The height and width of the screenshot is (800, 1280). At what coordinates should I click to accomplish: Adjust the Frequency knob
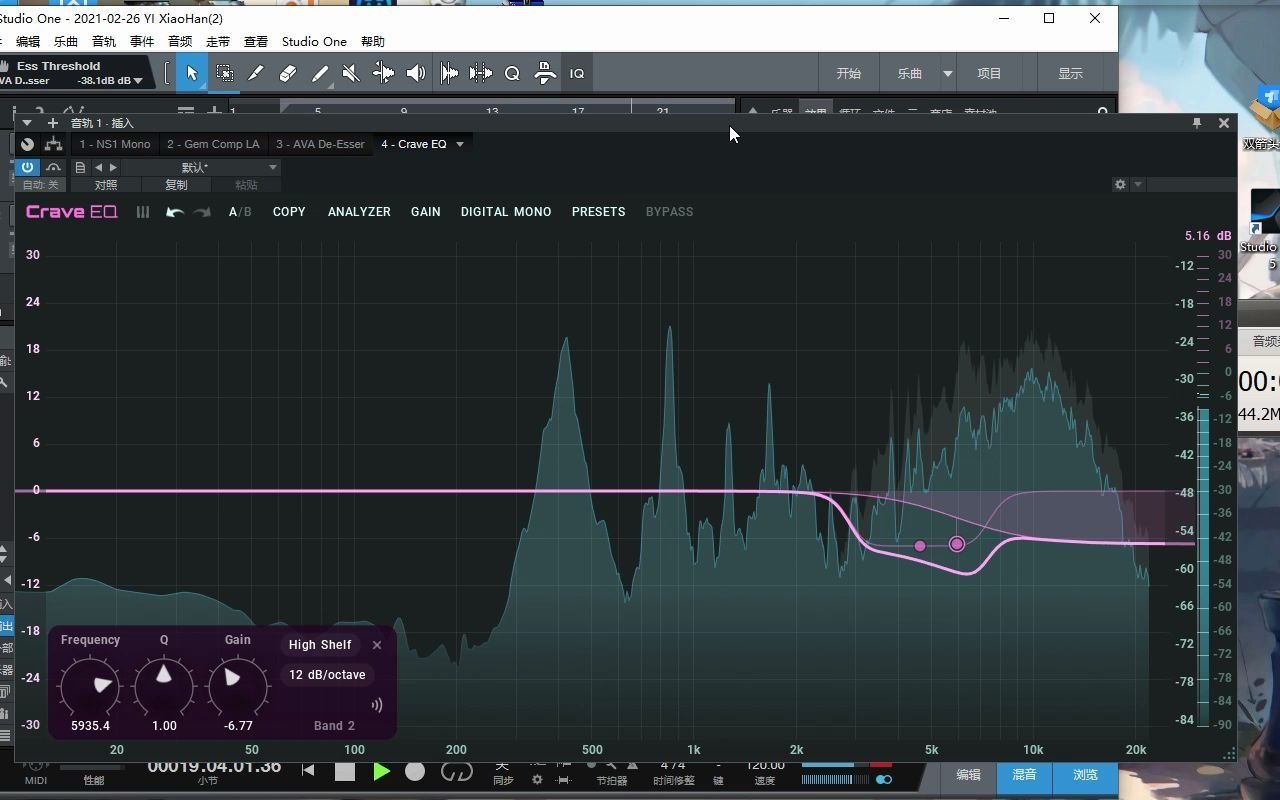tap(91, 686)
